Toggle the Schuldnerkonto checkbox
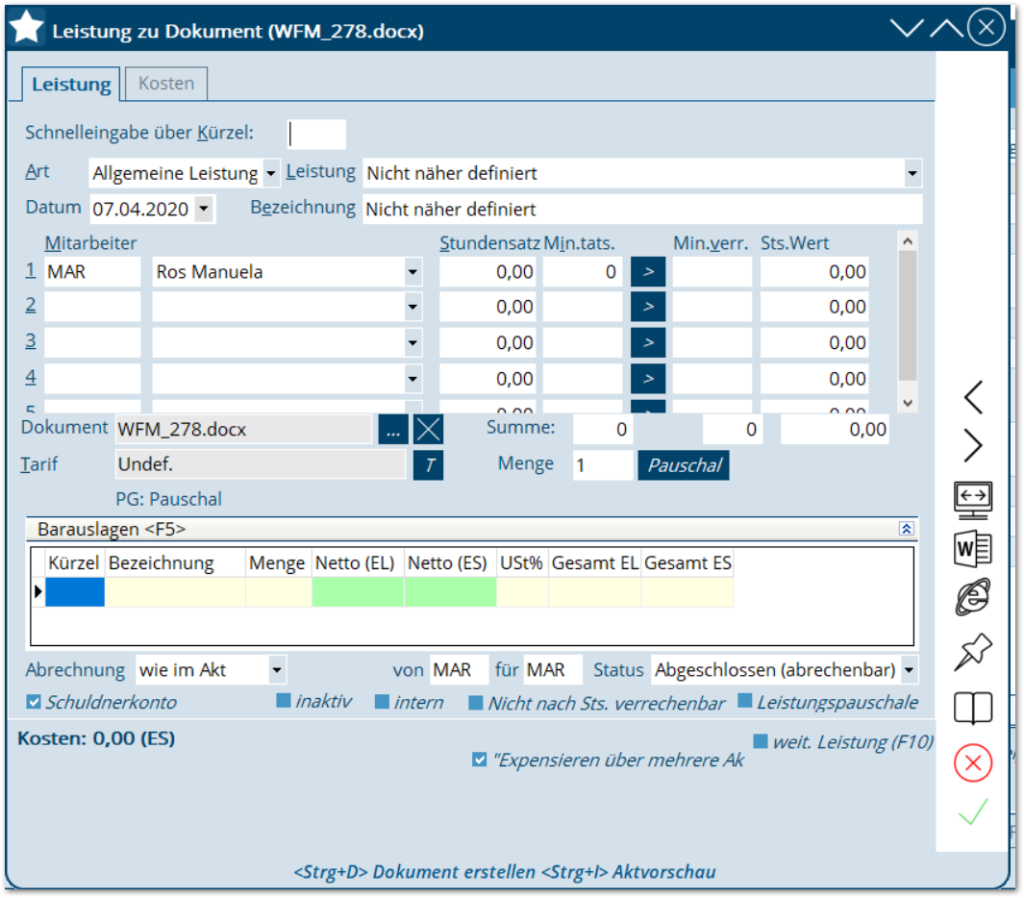 [x=34, y=702]
